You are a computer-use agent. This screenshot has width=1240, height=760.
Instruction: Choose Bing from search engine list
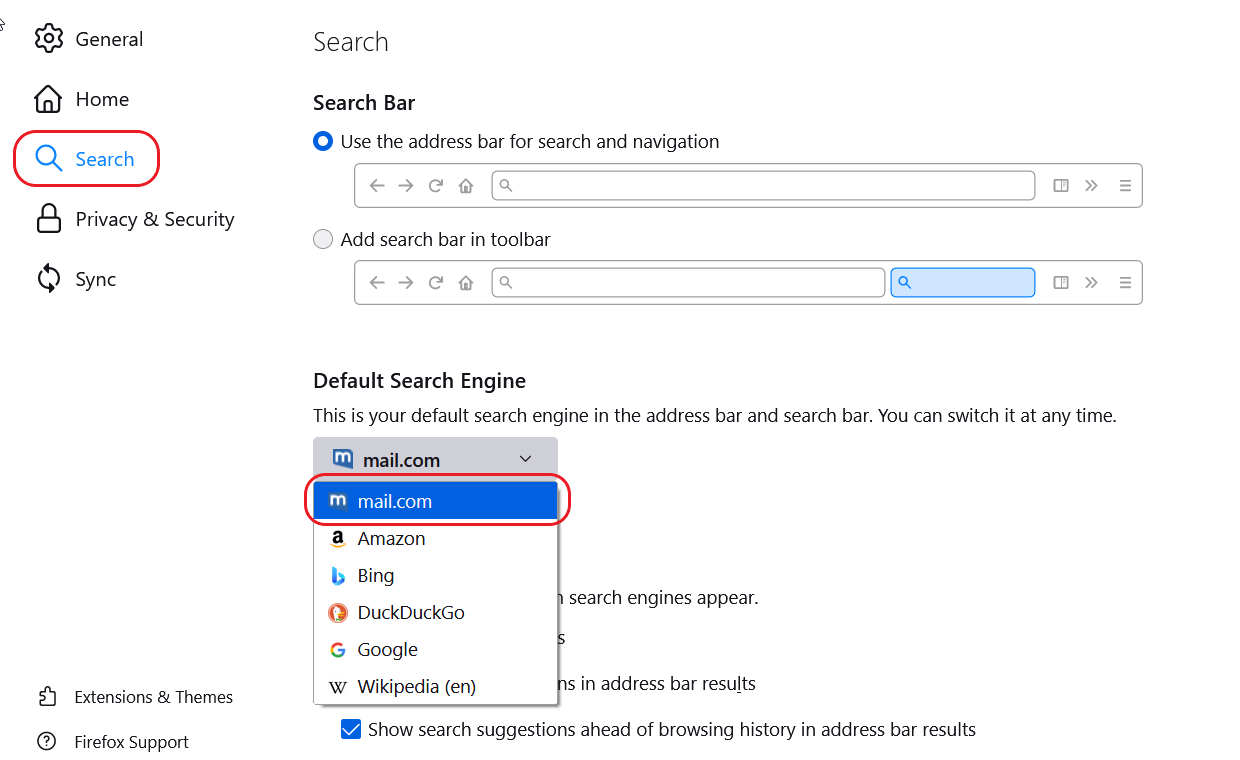tap(435, 576)
